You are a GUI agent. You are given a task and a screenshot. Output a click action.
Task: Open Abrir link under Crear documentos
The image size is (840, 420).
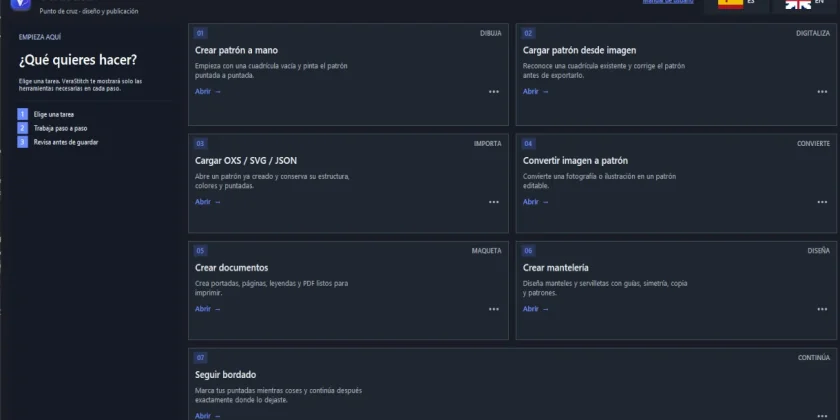click(x=208, y=309)
